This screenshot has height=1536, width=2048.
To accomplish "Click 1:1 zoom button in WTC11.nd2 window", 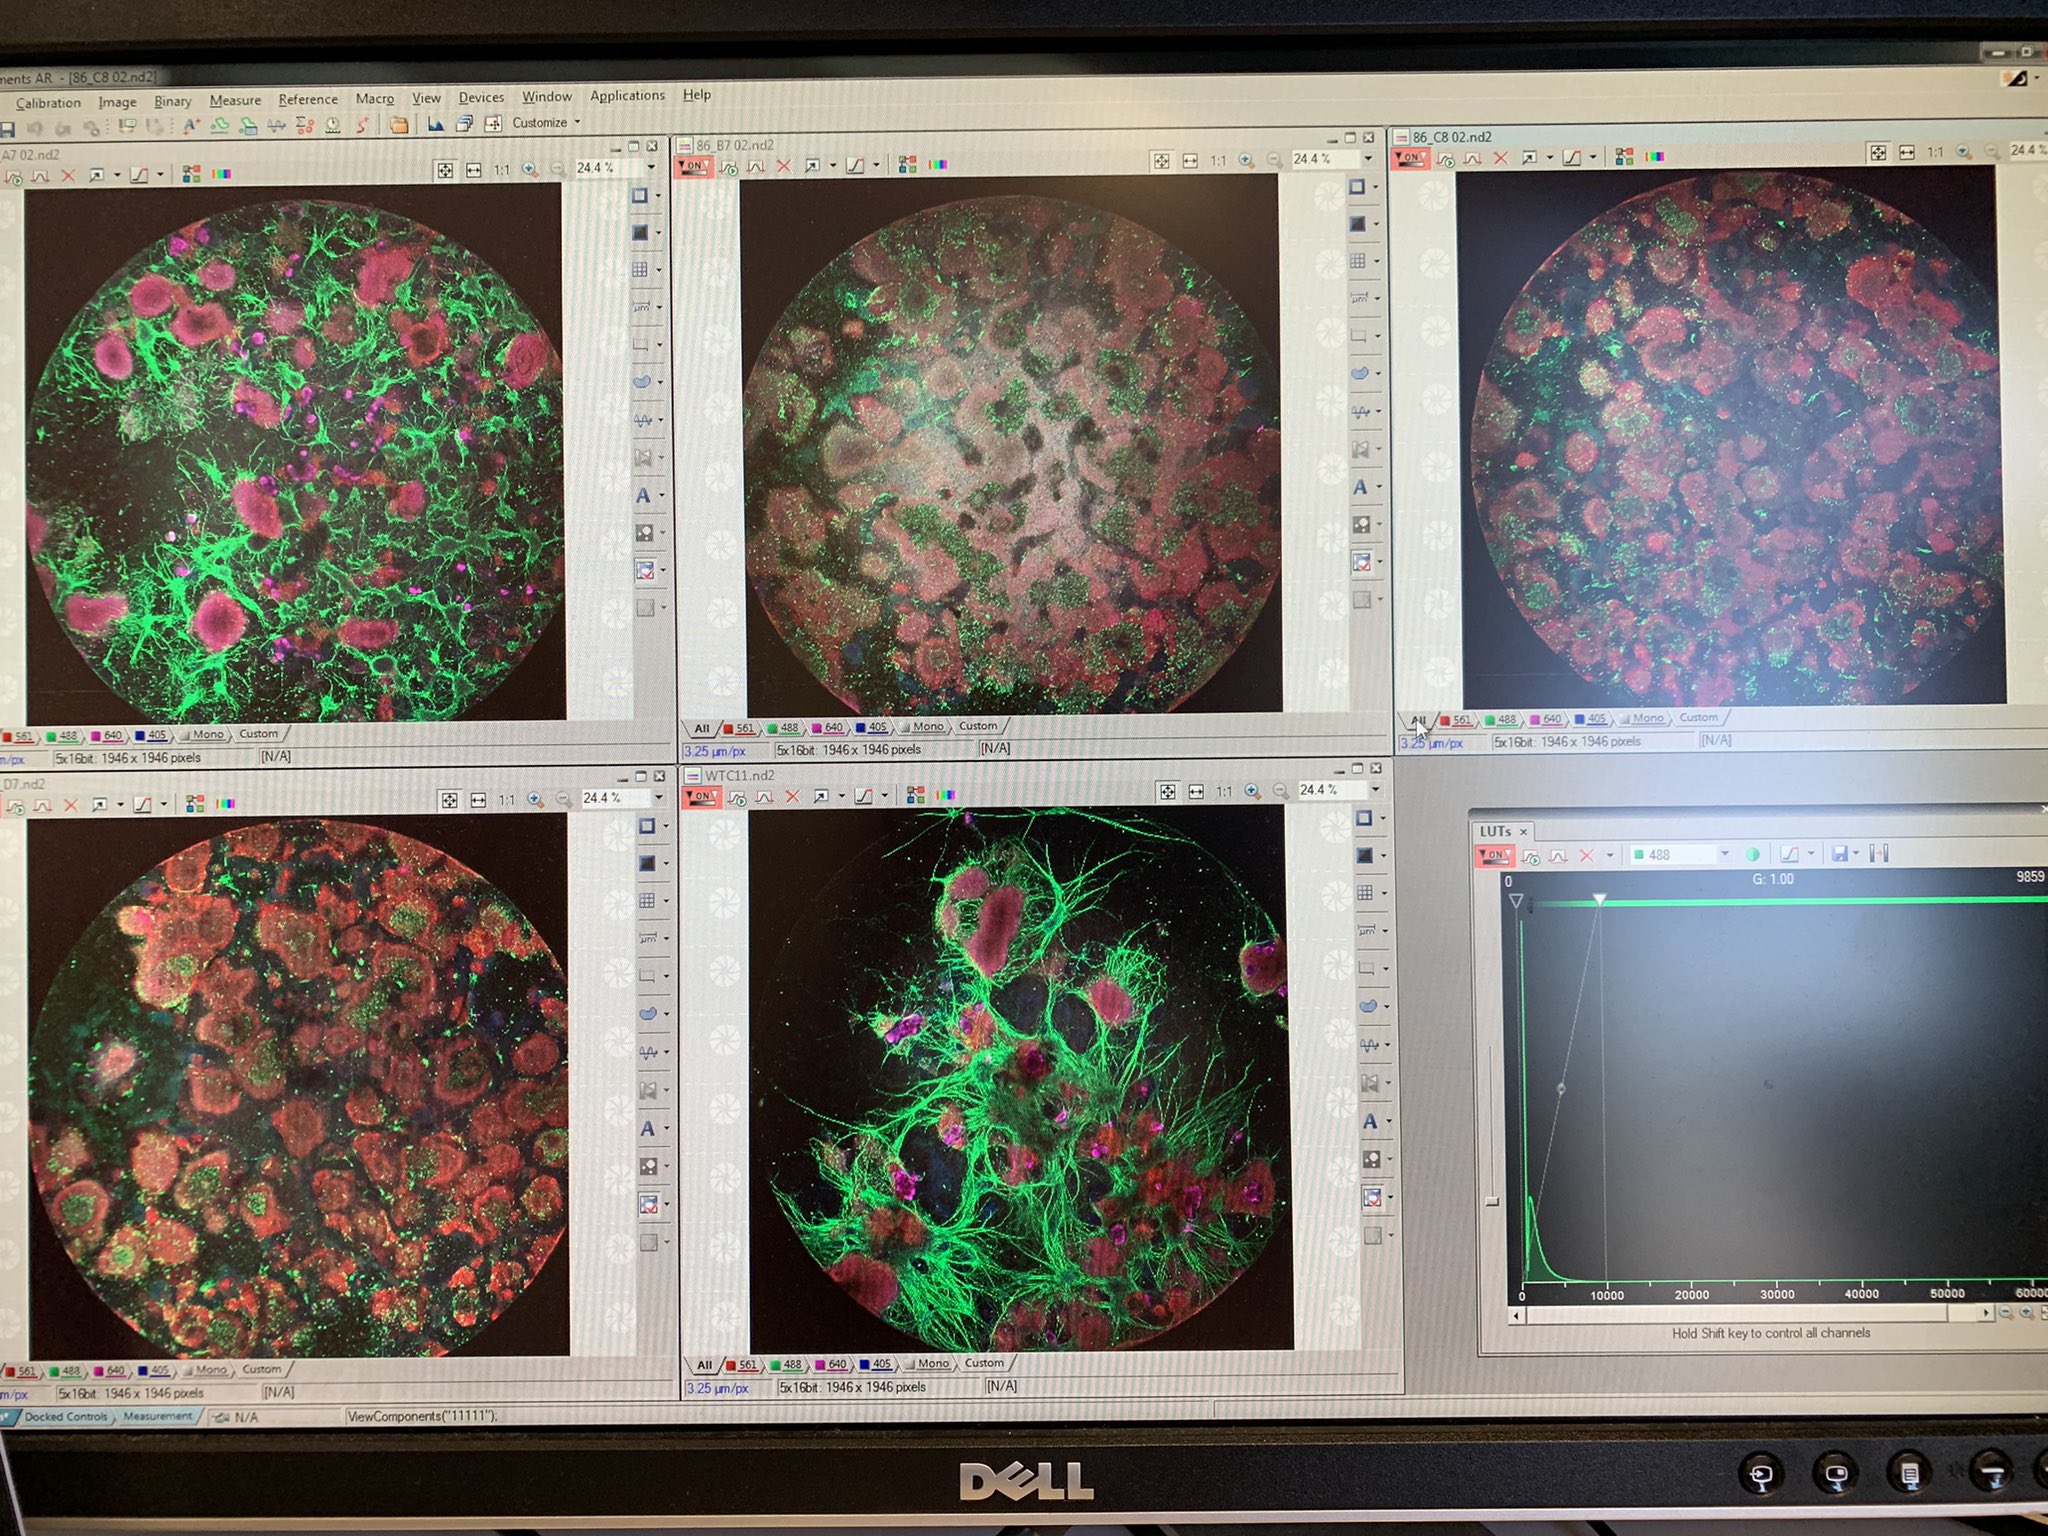I will [1224, 792].
